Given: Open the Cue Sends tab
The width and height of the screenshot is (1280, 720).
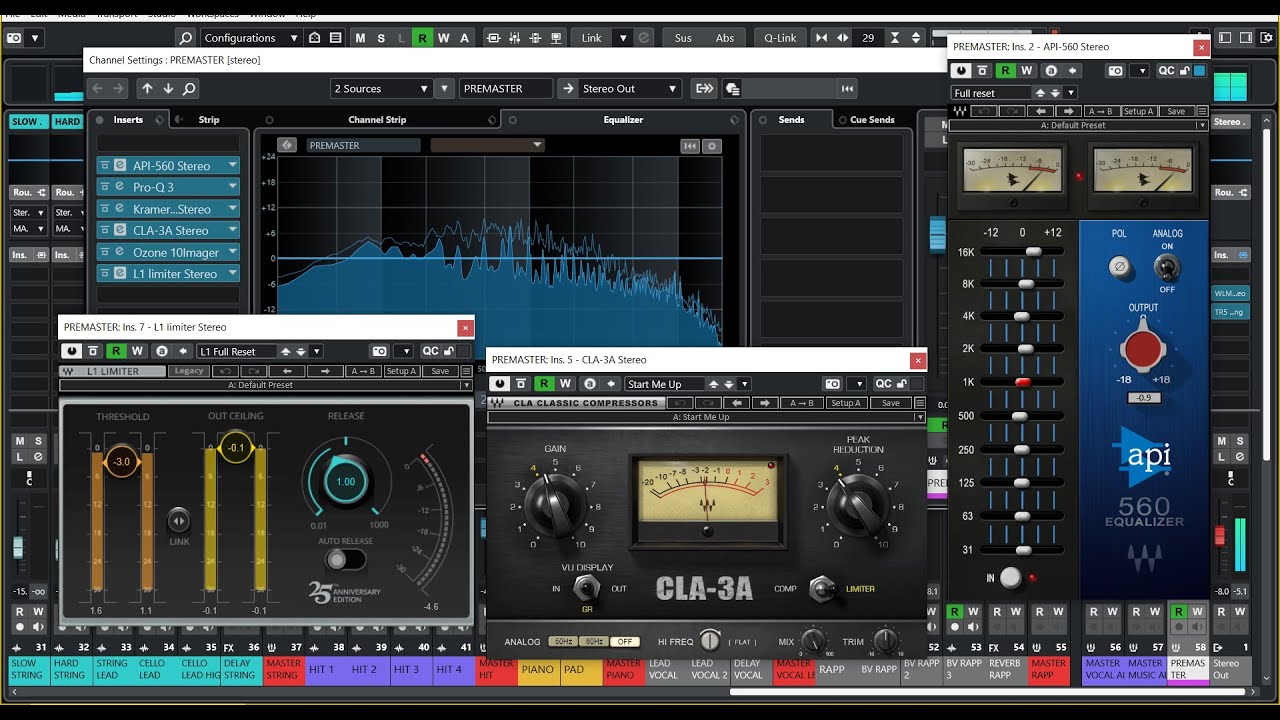Looking at the screenshot, I should pyautogui.click(x=872, y=119).
